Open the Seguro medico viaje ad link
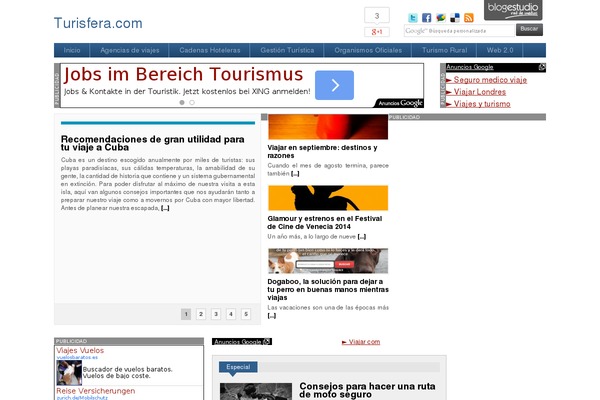 coord(490,80)
